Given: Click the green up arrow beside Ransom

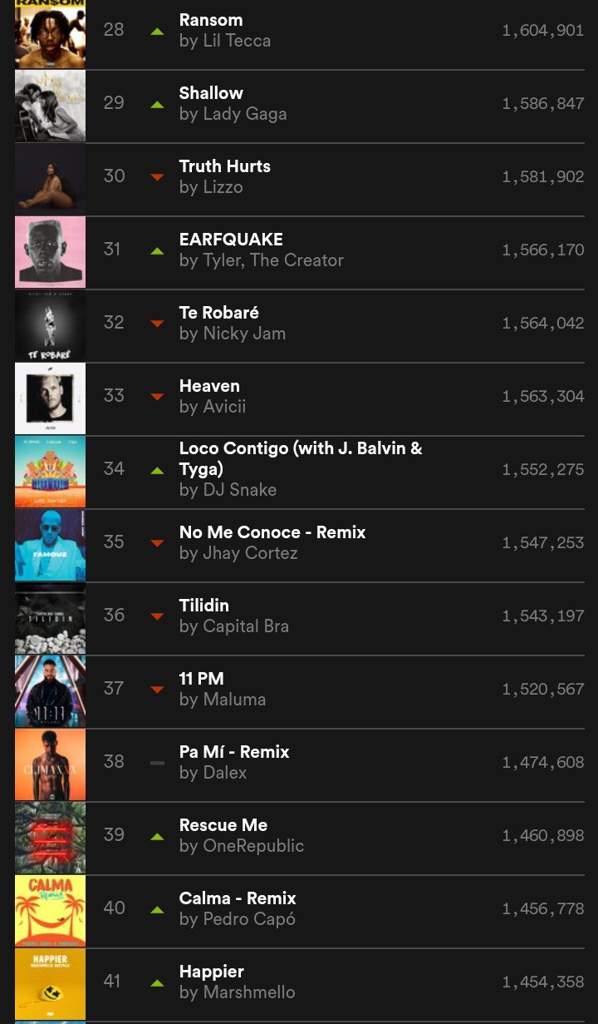Looking at the screenshot, I should tap(157, 31).
